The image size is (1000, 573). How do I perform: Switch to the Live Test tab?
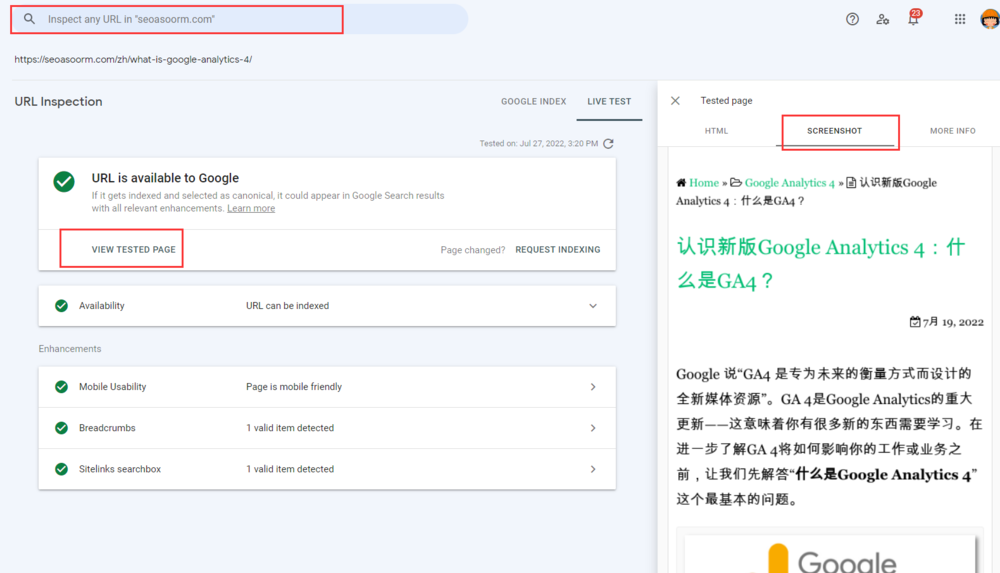tap(609, 101)
